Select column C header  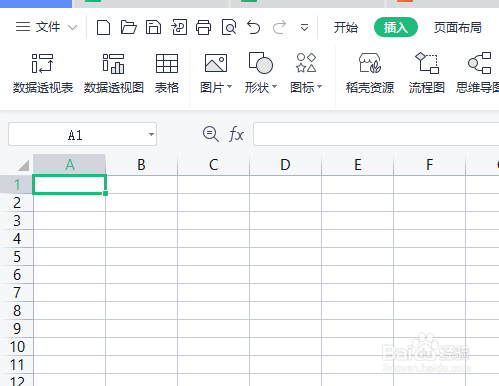(213, 165)
